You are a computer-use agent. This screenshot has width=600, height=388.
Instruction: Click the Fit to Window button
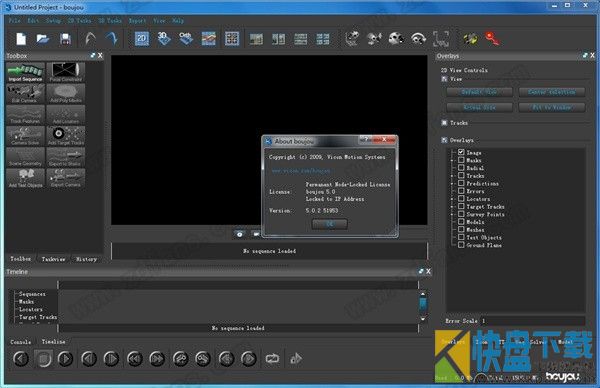(x=552, y=108)
